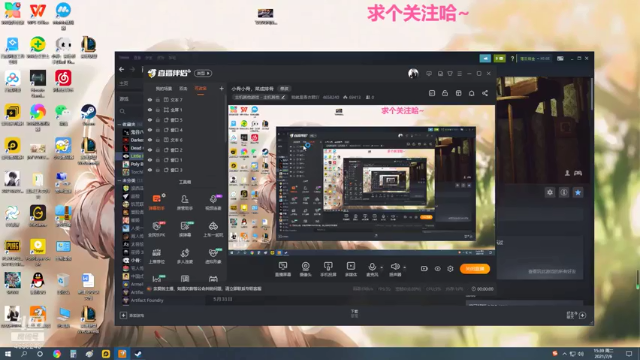The height and width of the screenshot is (360, 640).
Task: Click the Steam library search icon
Action: point(122,111)
